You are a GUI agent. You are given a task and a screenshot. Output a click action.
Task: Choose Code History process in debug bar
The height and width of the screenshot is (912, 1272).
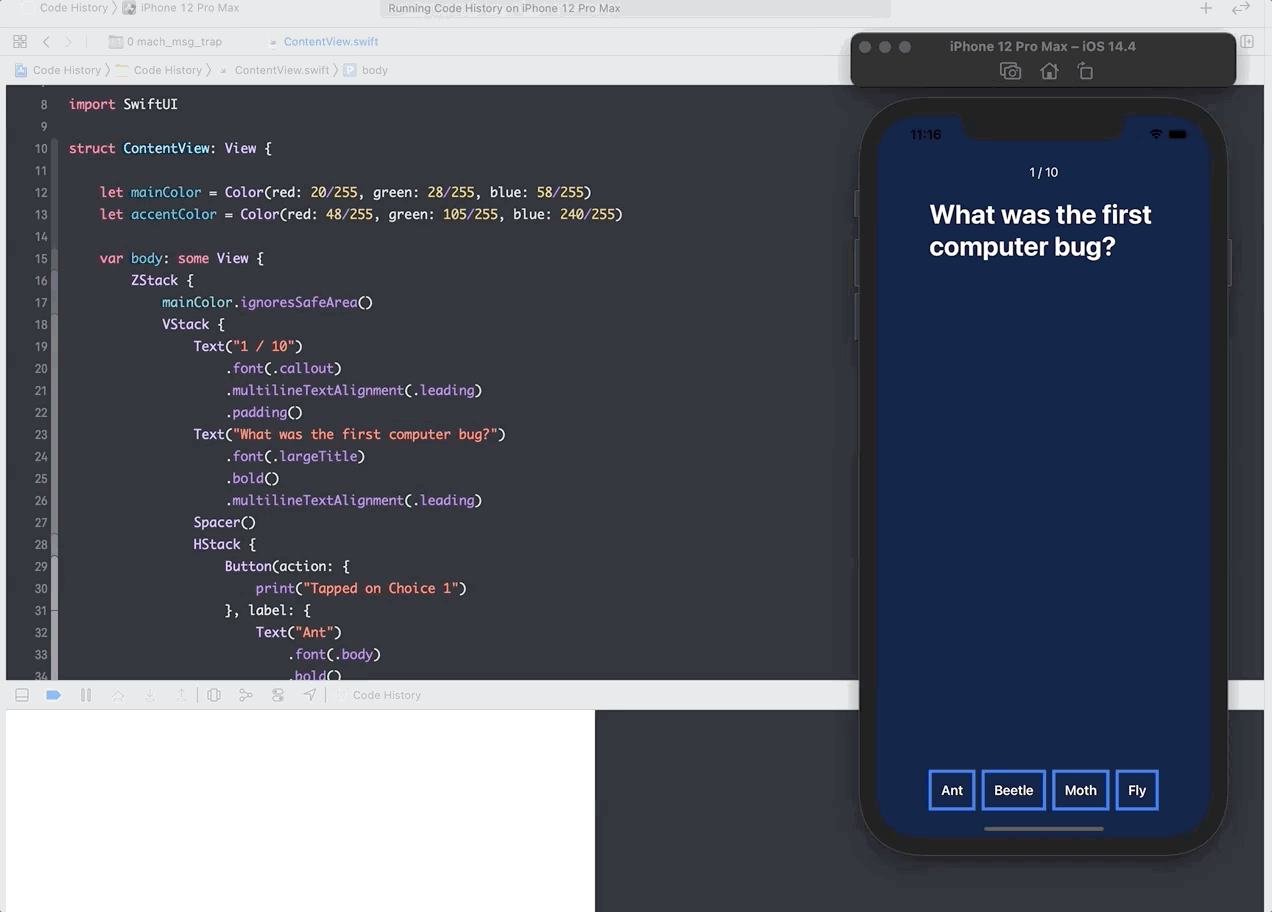click(x=378, y=695)
